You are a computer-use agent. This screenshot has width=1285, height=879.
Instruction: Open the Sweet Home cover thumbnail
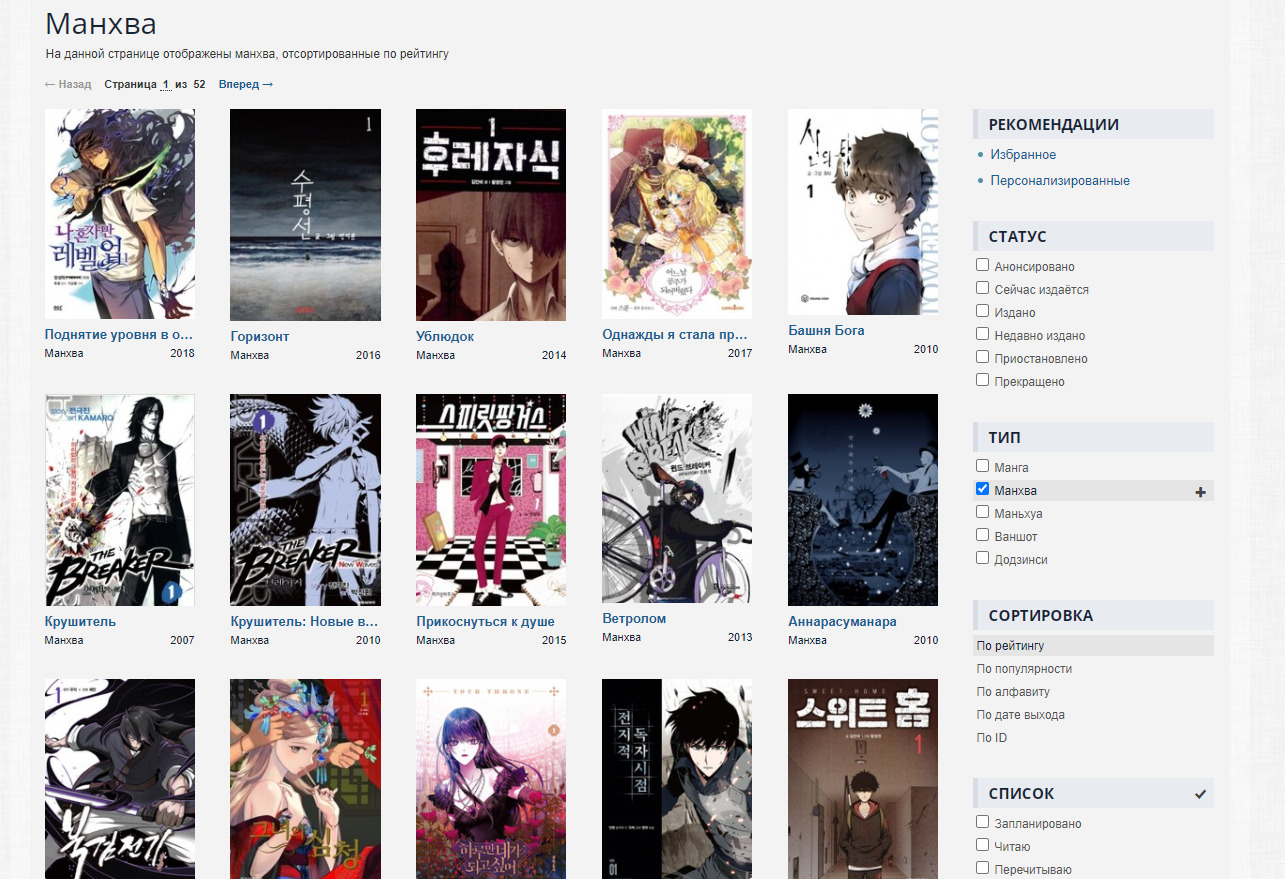coord(862,778)
